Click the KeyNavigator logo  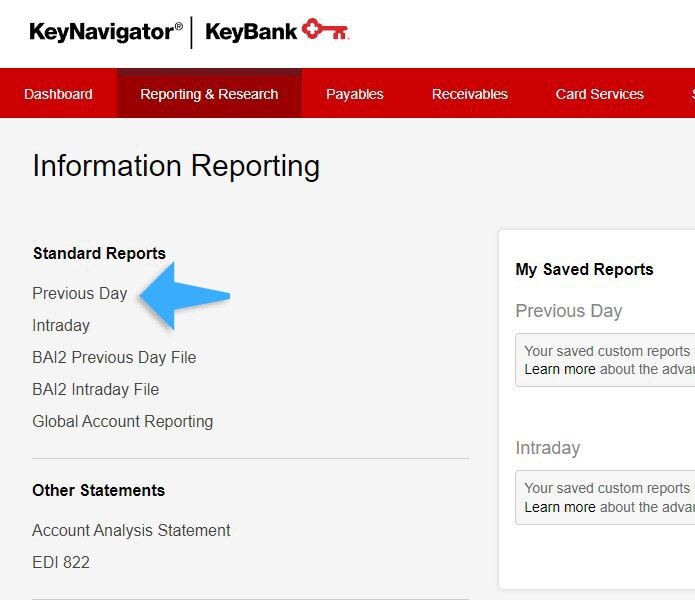105,32
